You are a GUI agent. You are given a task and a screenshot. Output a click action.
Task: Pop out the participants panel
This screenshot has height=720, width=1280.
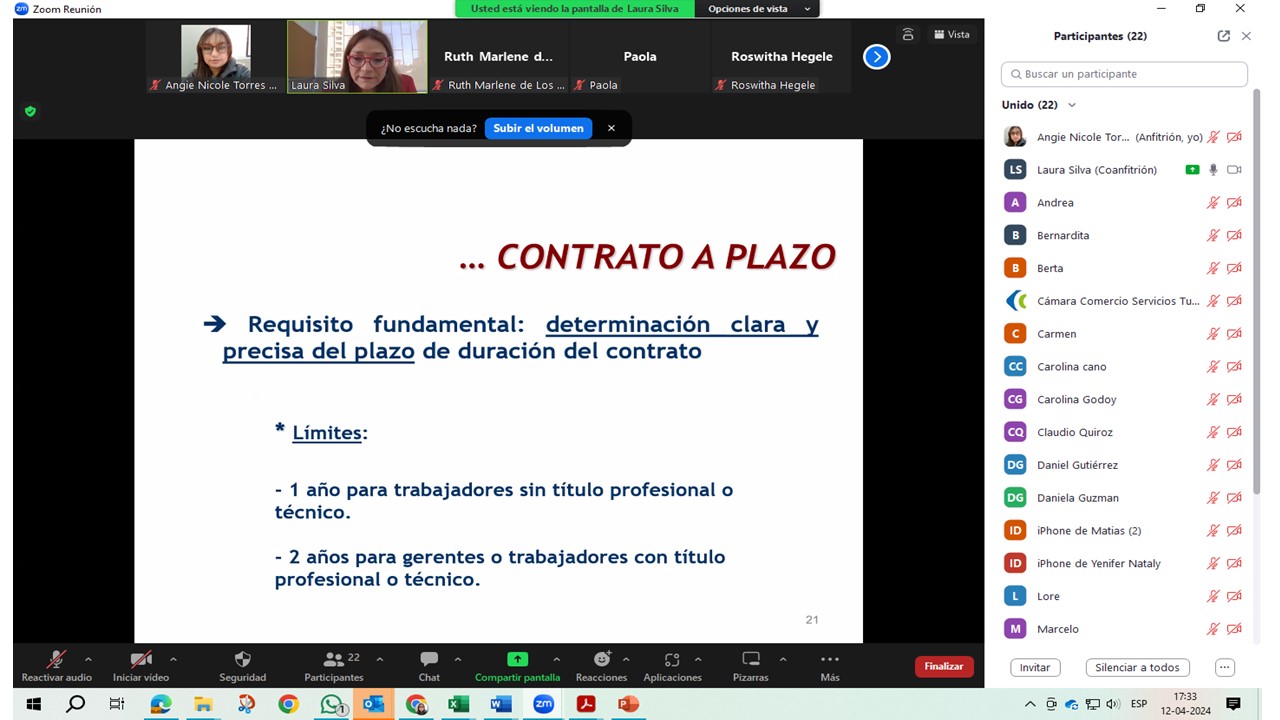[x=1223, y=36]
